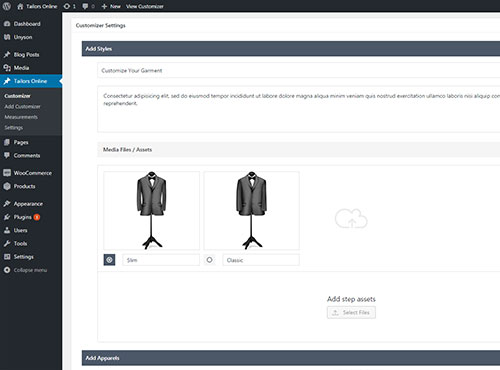Open the Customizer submenu item
The width and height of the screenshot is (500, 370).
(17, 96)
